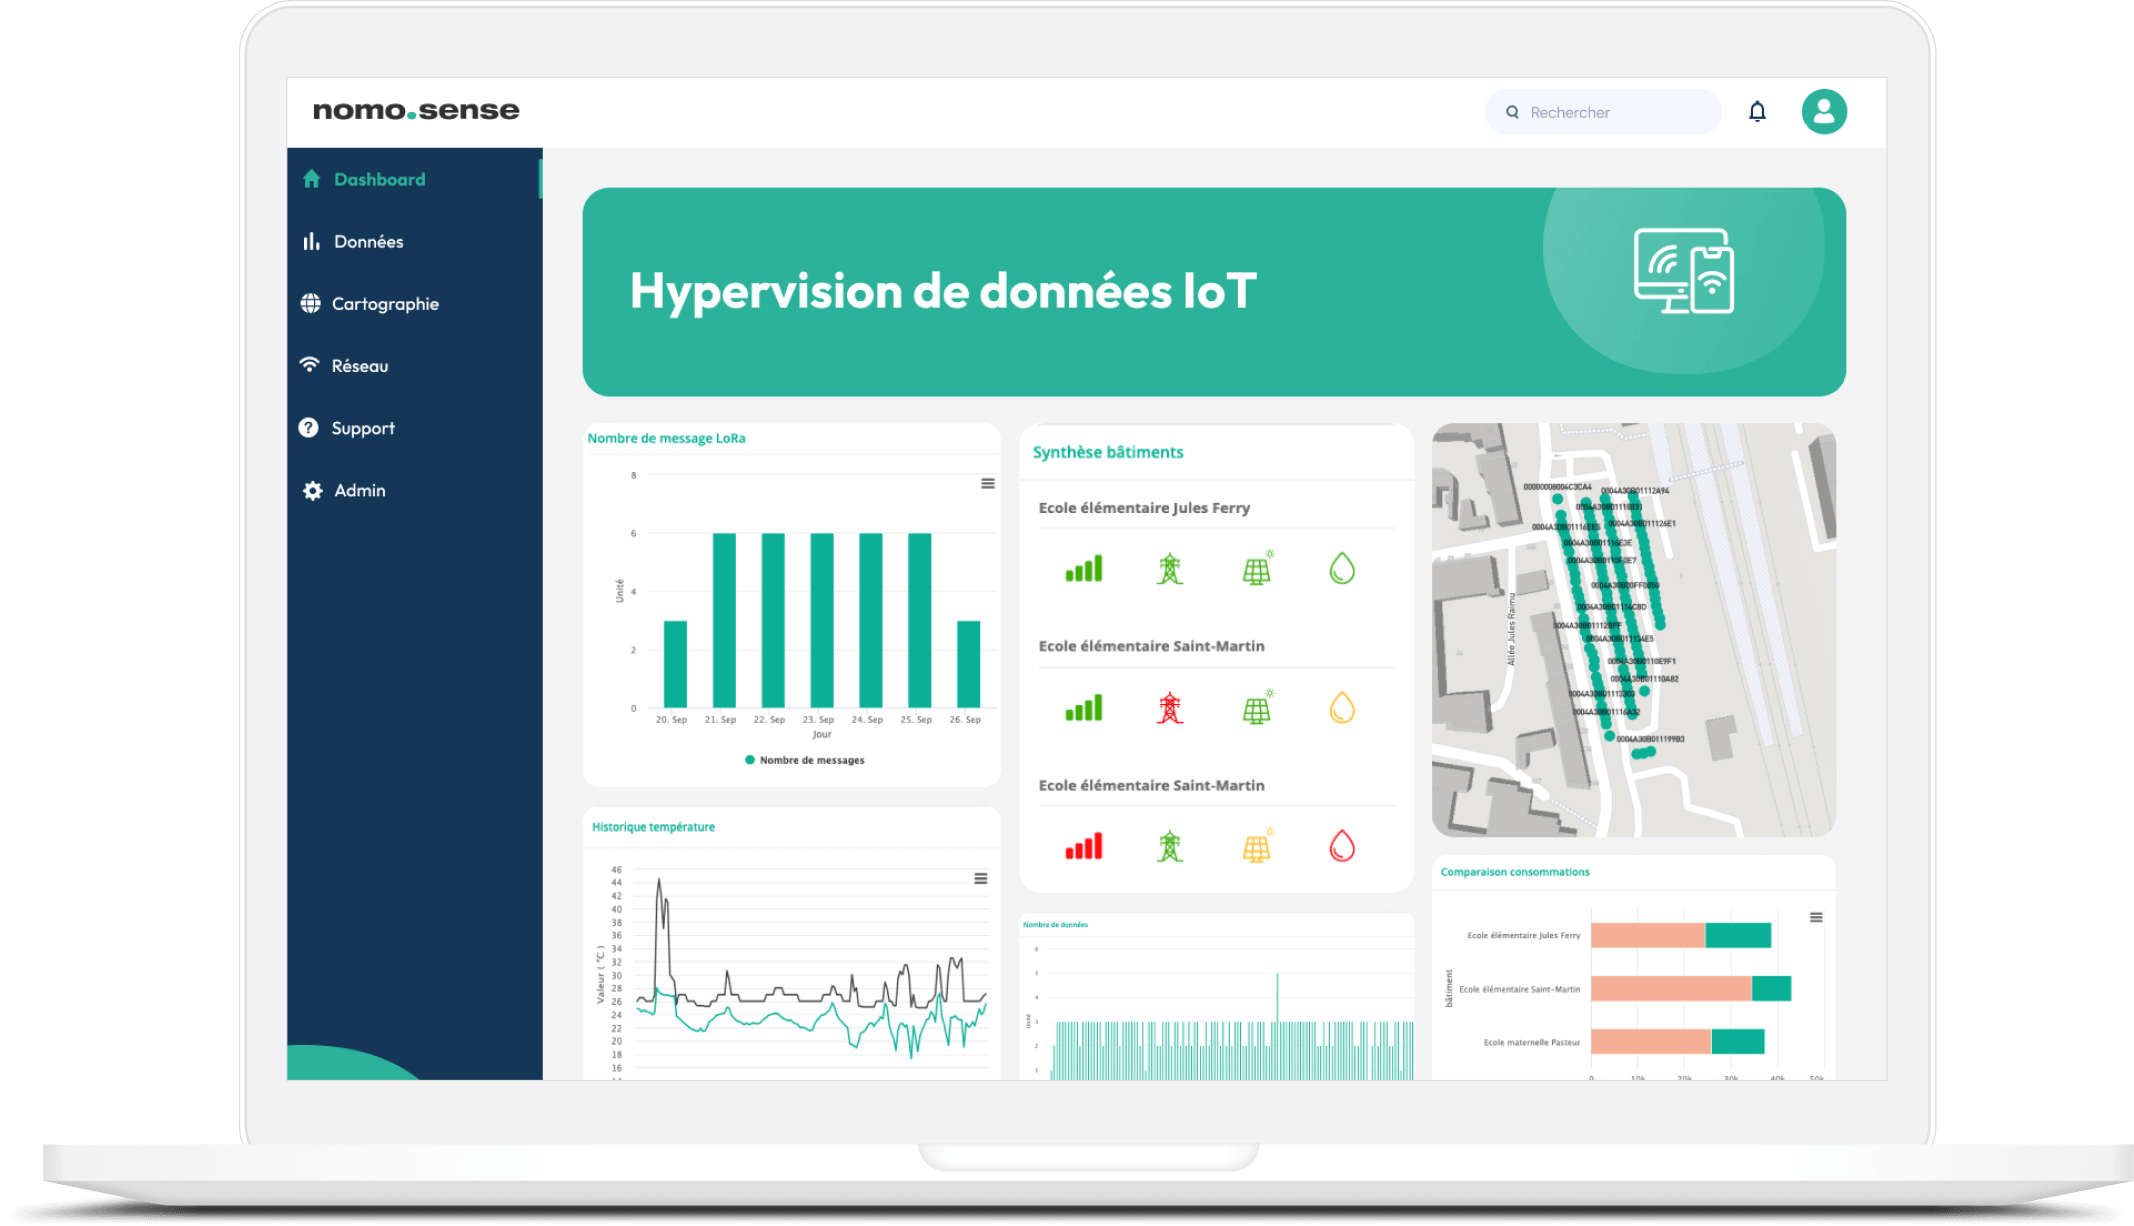Open the LoRa message chart hamburger menu
The image size is (2134, 1226).
(x=988, y=484)
